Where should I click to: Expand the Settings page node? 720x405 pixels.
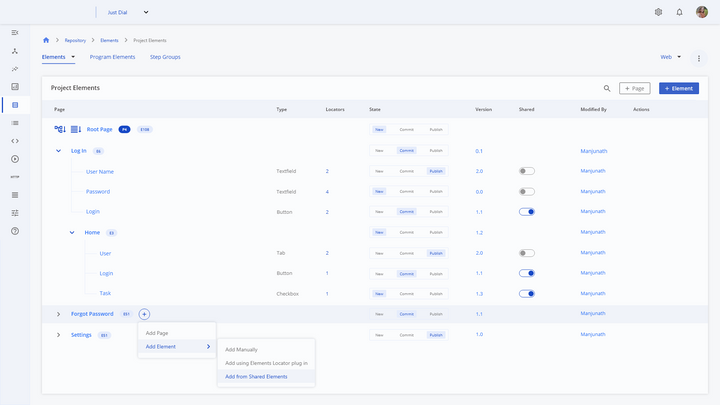[x=58, y=335]
